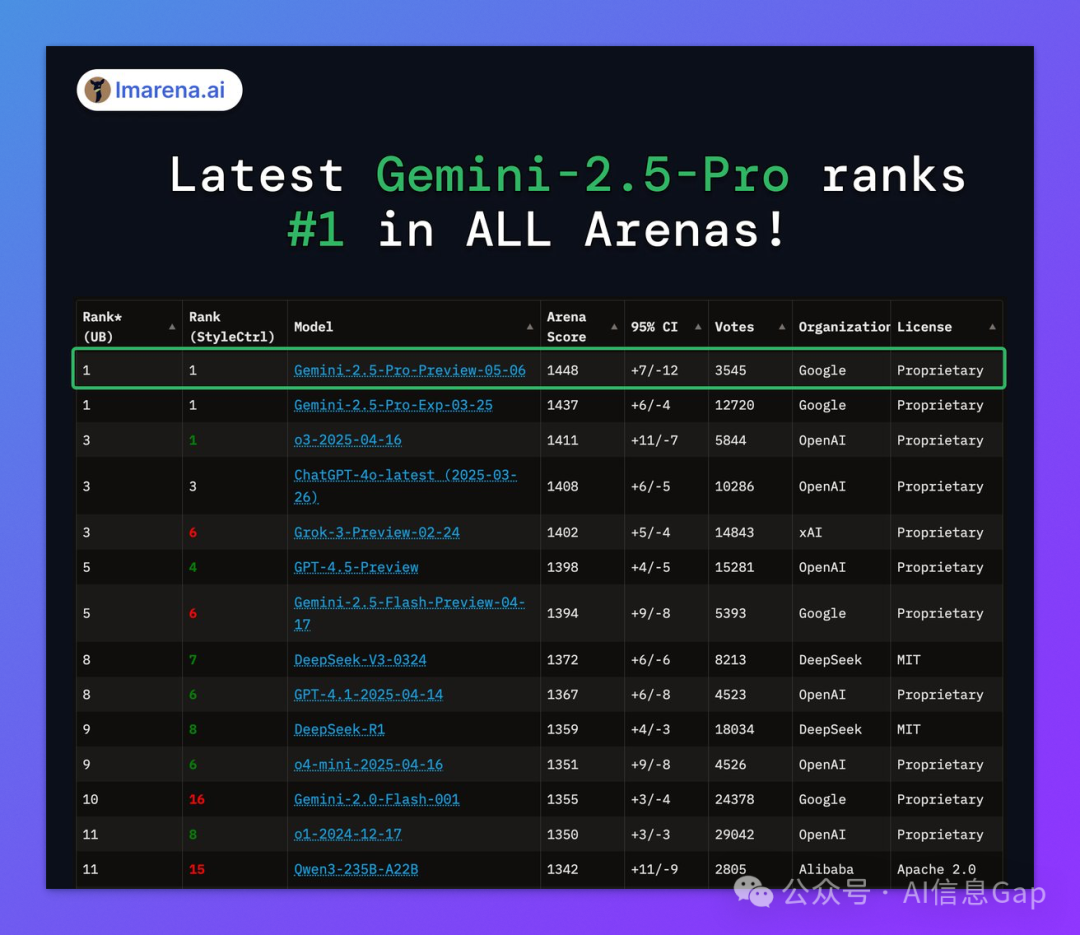Click the License header label

(924, 327)
